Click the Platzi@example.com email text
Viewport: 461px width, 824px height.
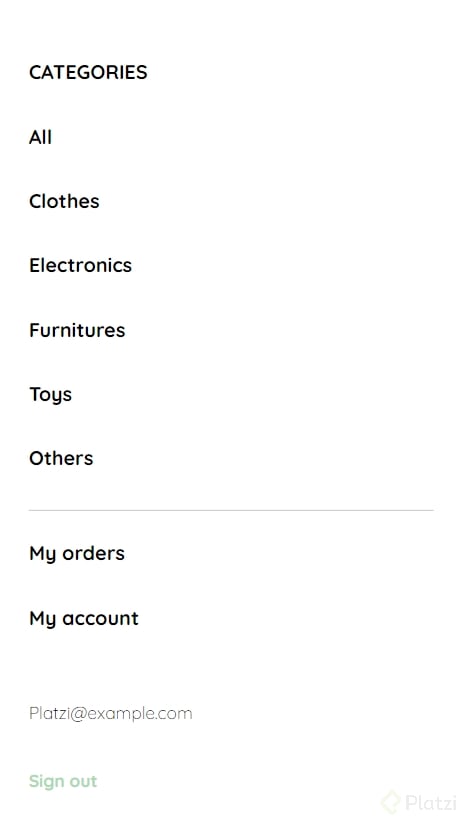point(110,714)
